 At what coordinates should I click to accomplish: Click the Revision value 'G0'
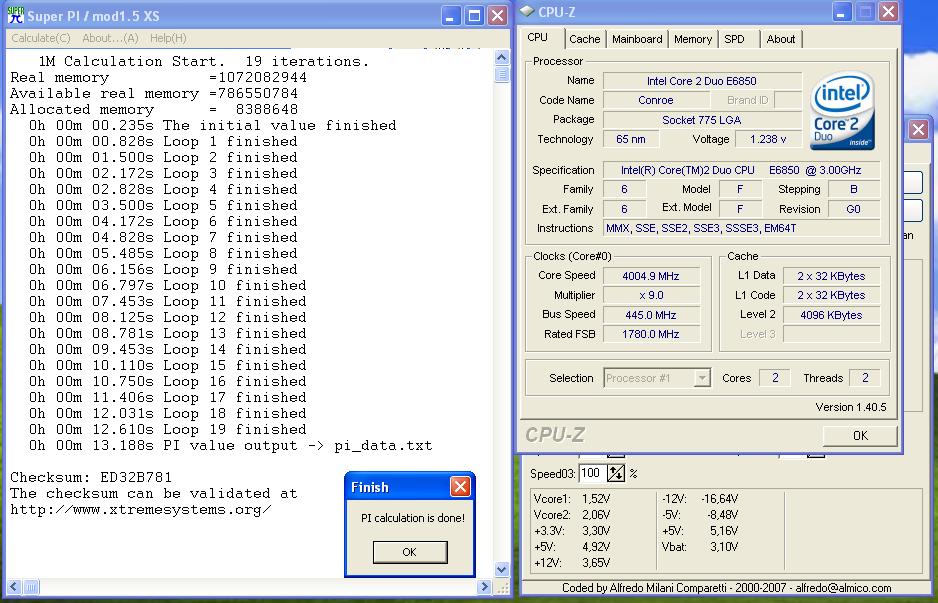(x=854, y=209)
